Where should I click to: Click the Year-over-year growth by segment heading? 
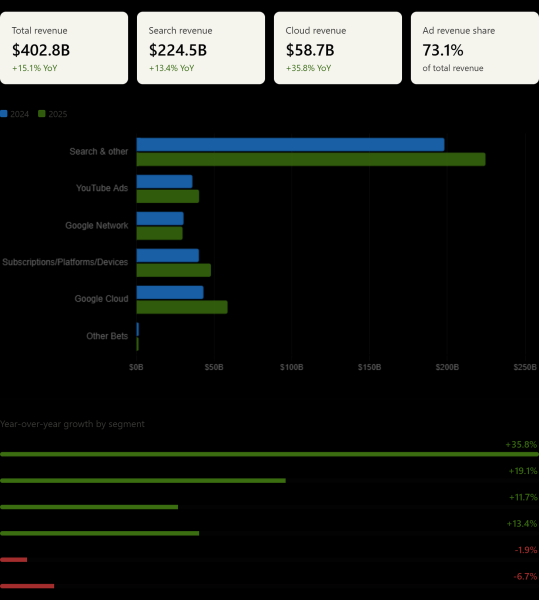72,424
